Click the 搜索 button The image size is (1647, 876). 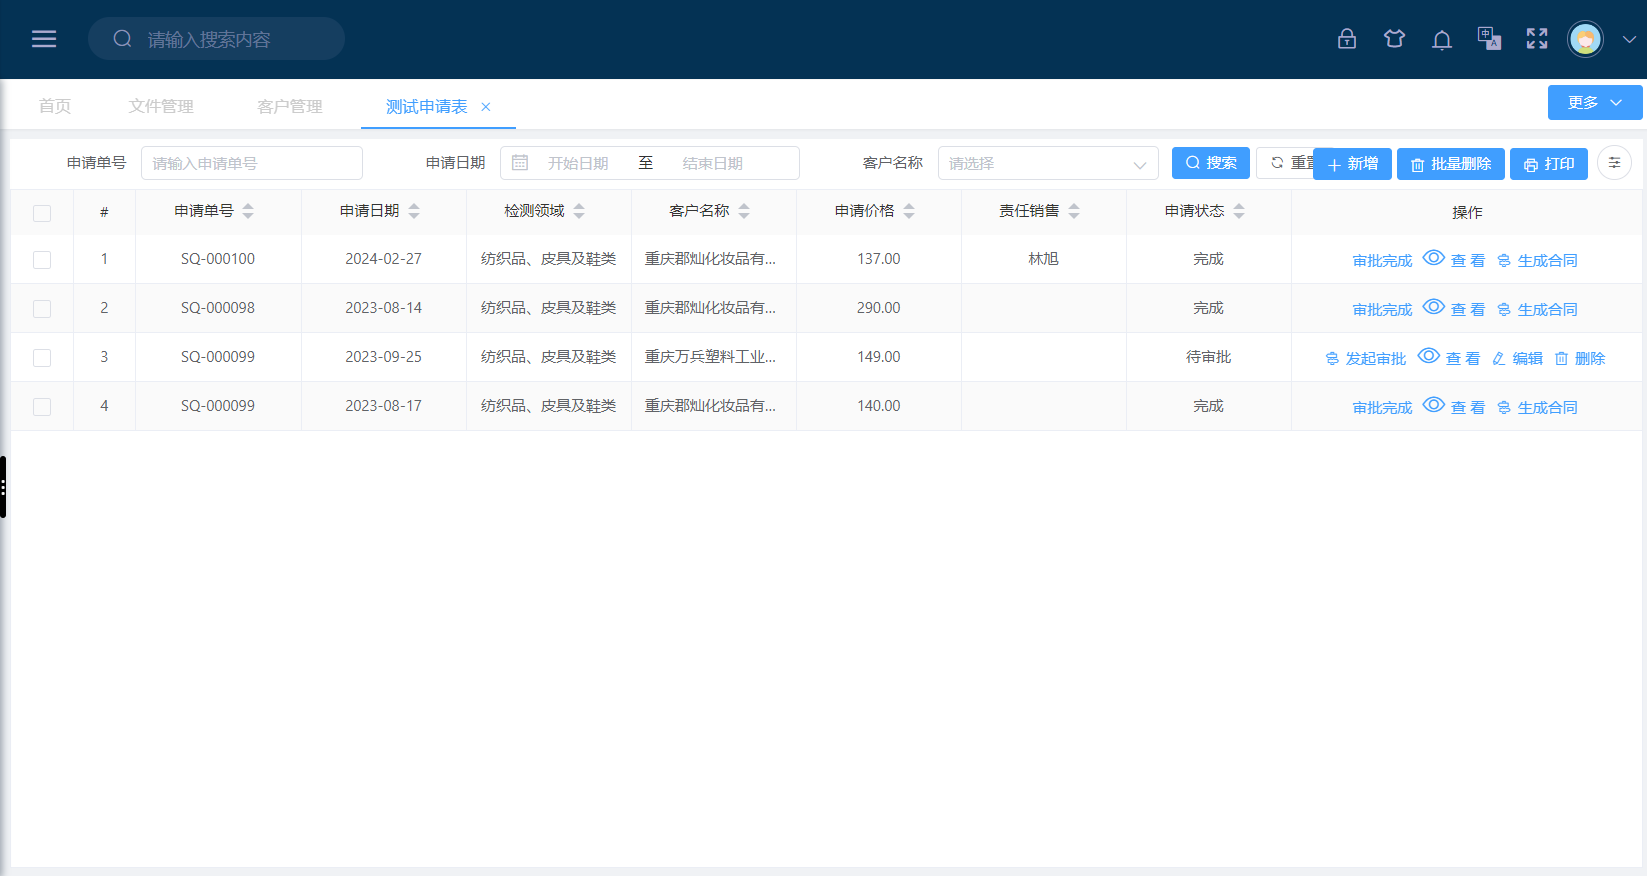pos(1211,162)
